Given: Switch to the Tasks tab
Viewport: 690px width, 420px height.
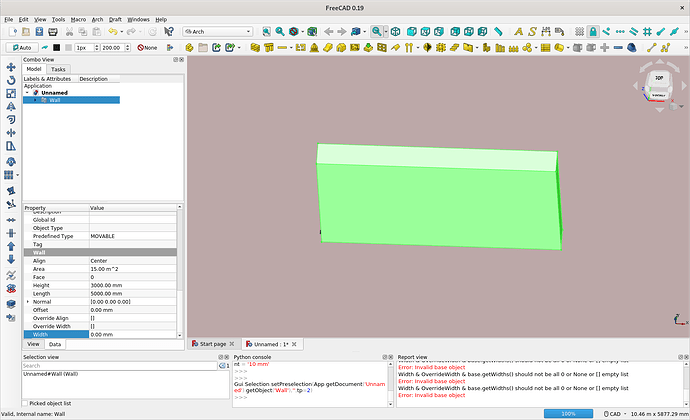Looking at the screenshot, I should (58, 69).
